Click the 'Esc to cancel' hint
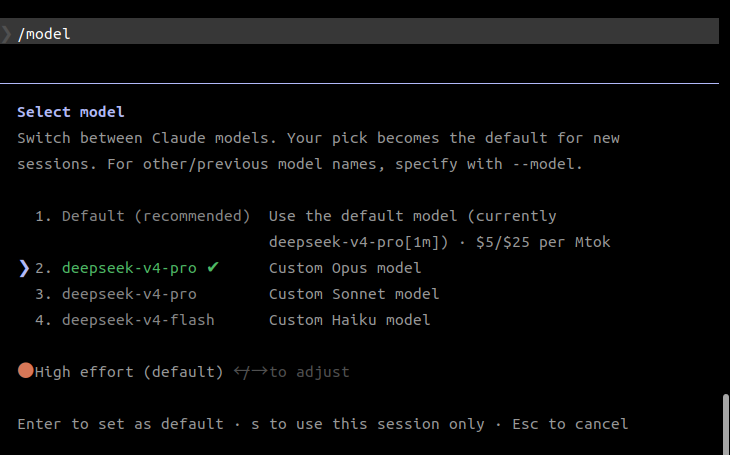Image resolution: width=730 pixels, height=455 pixels. [570, 424]
